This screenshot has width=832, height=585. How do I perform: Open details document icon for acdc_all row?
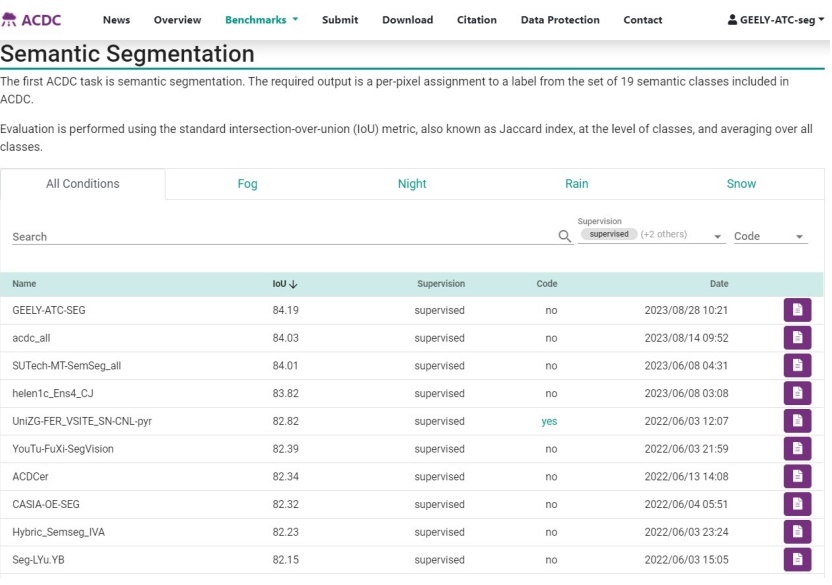pyautogui.click(x=797, y=338)
